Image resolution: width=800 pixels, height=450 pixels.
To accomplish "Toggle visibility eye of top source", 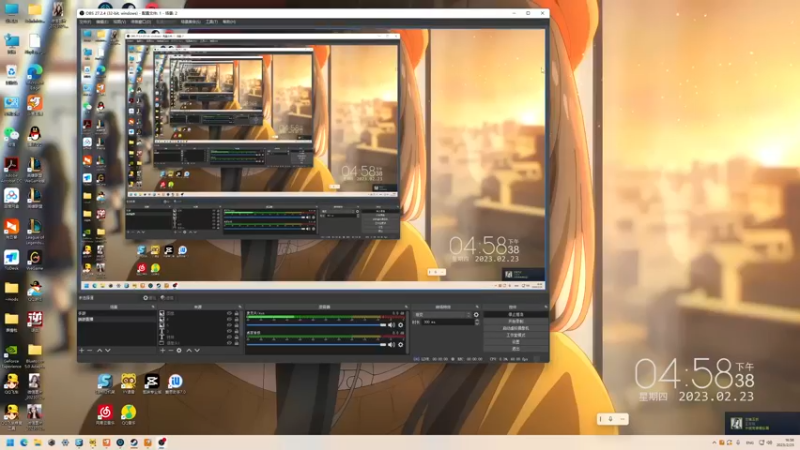I will point(229,313).
